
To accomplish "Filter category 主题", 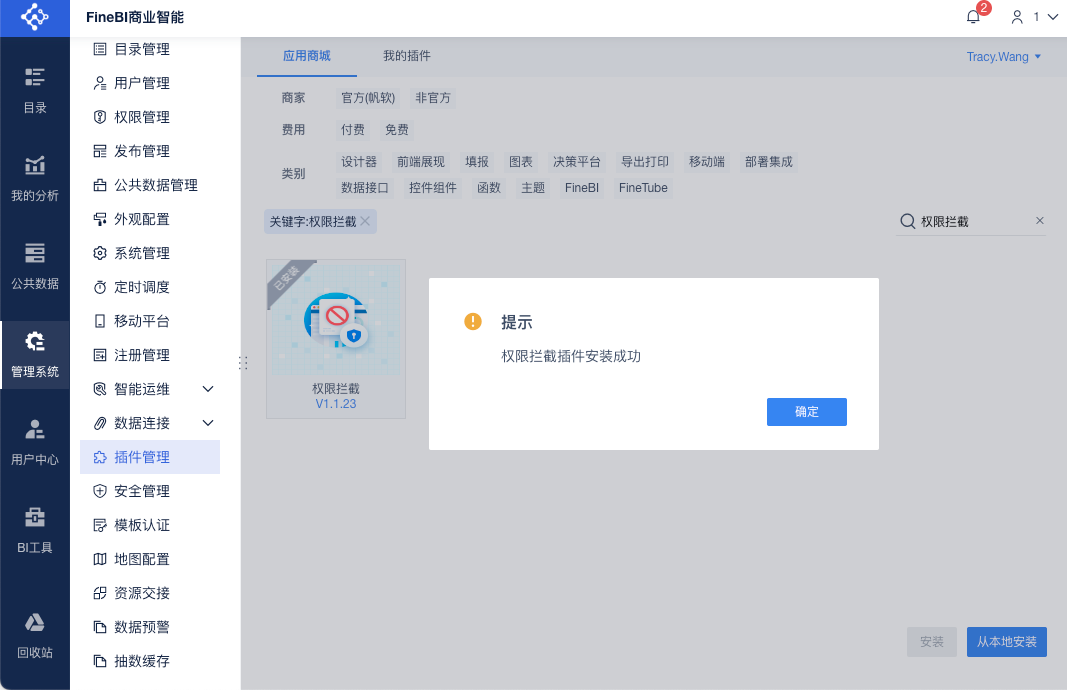I will (x=533, y=188).
